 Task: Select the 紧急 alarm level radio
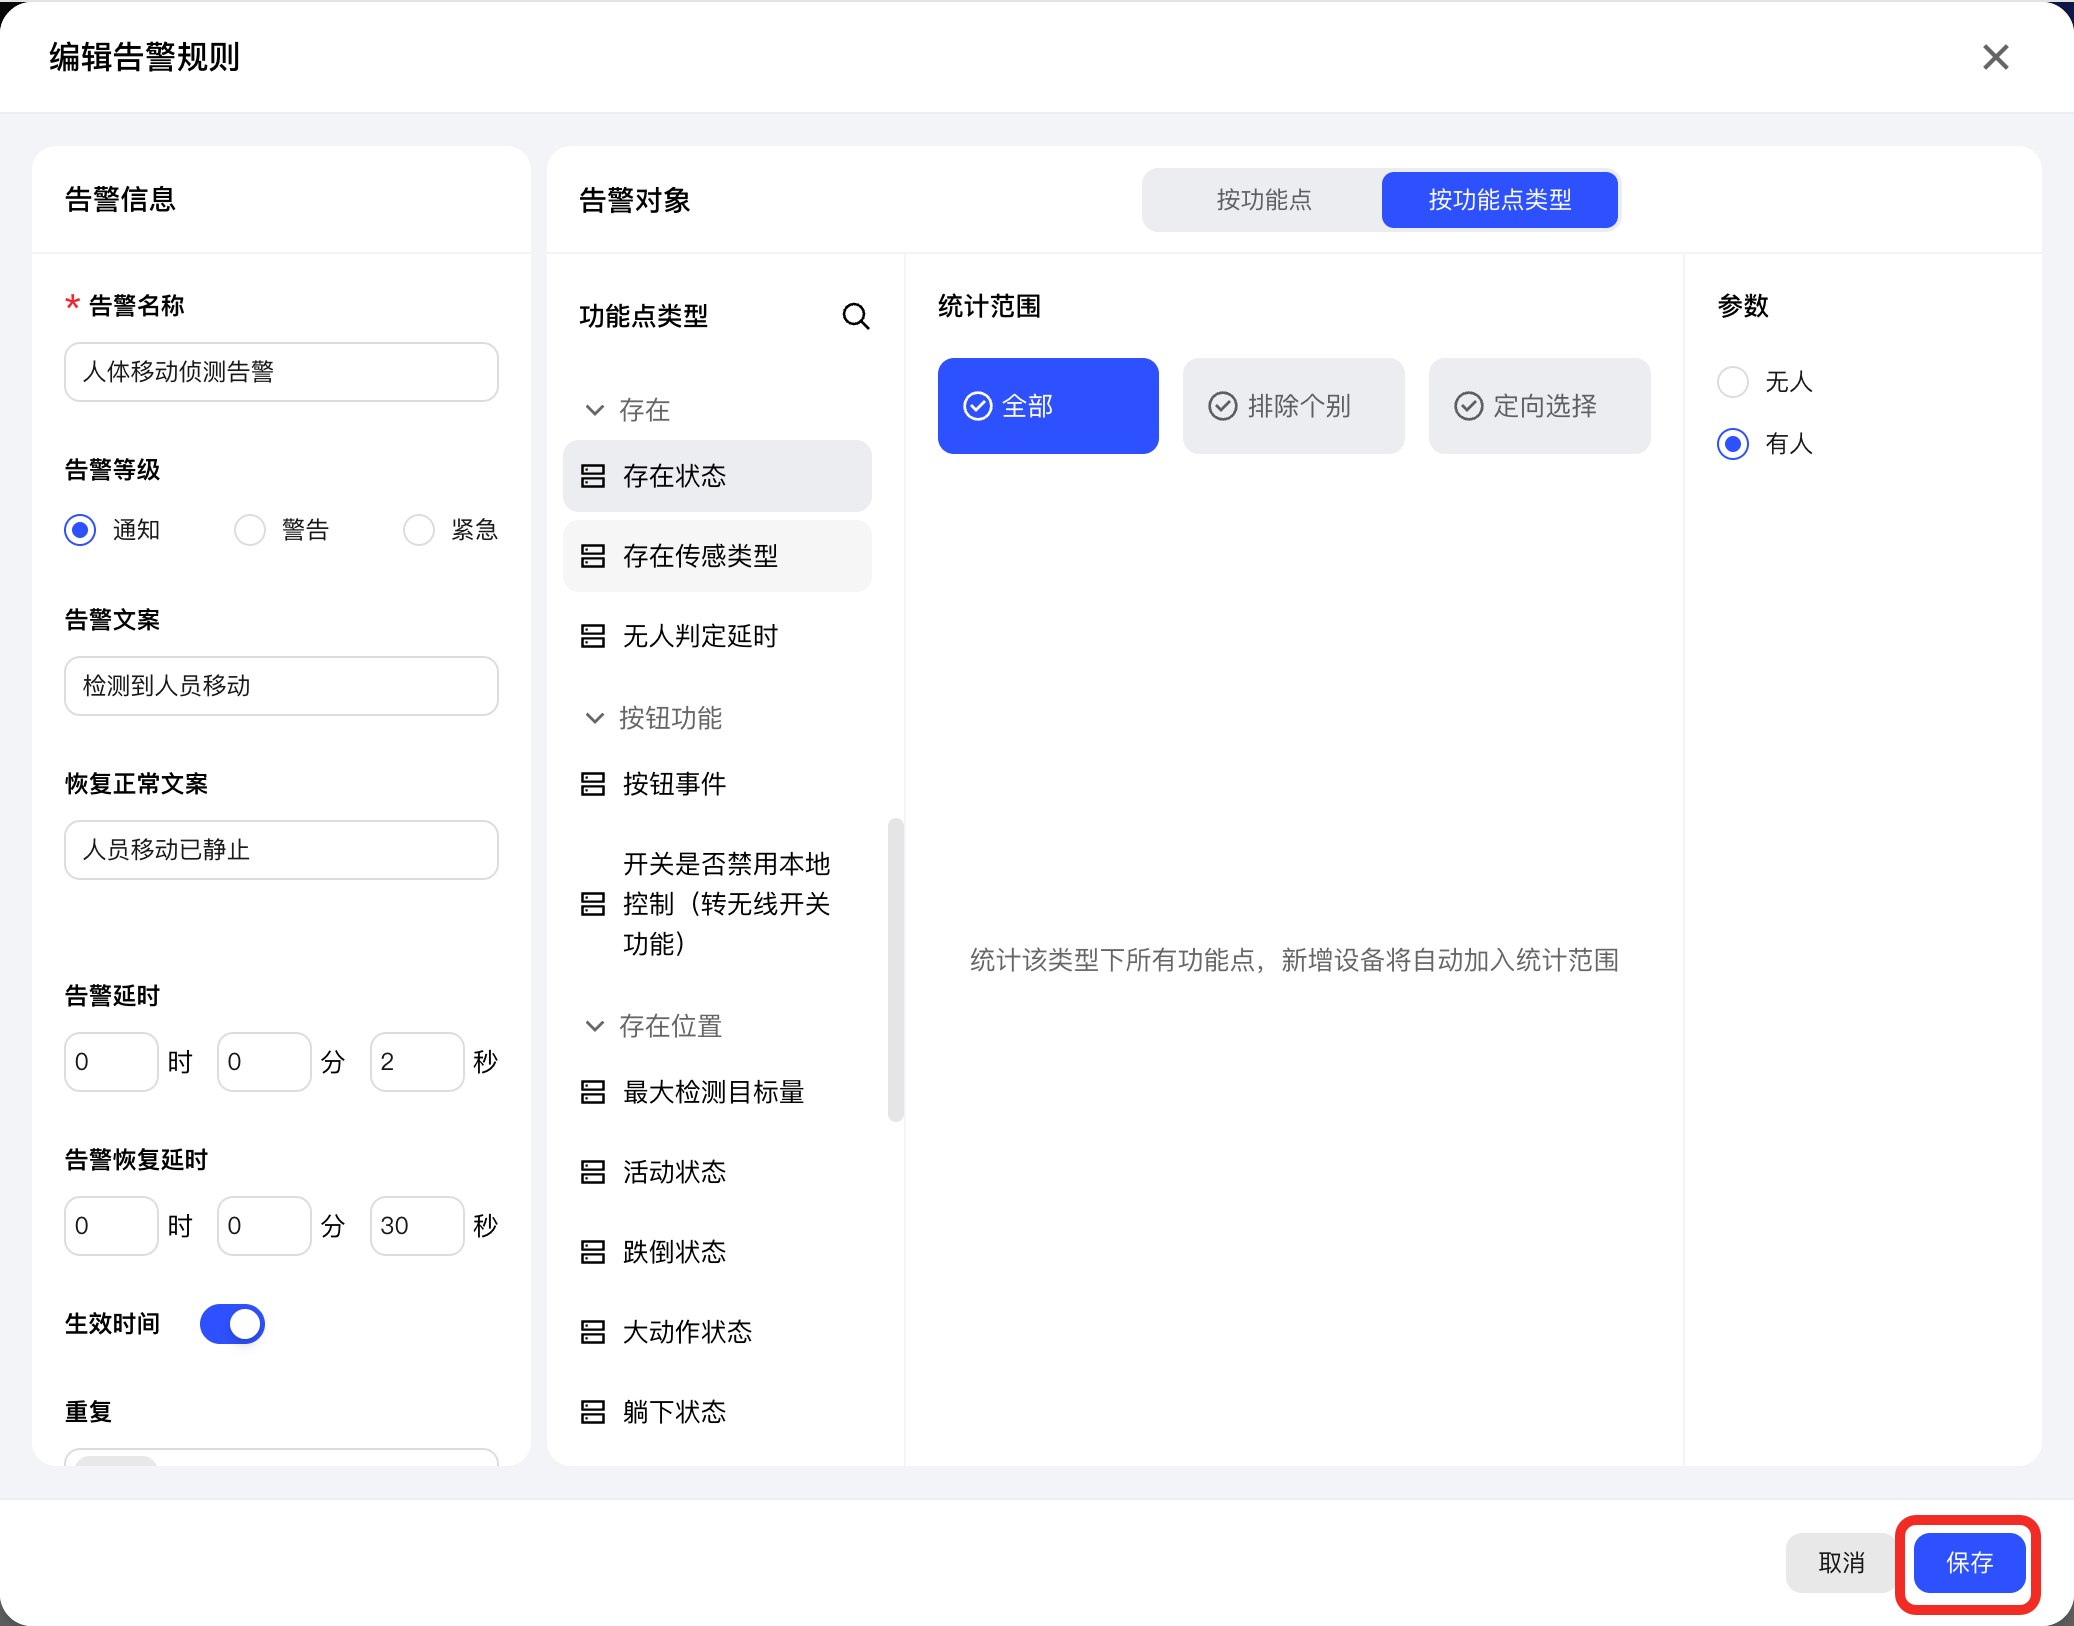click(x=419, y=530)
